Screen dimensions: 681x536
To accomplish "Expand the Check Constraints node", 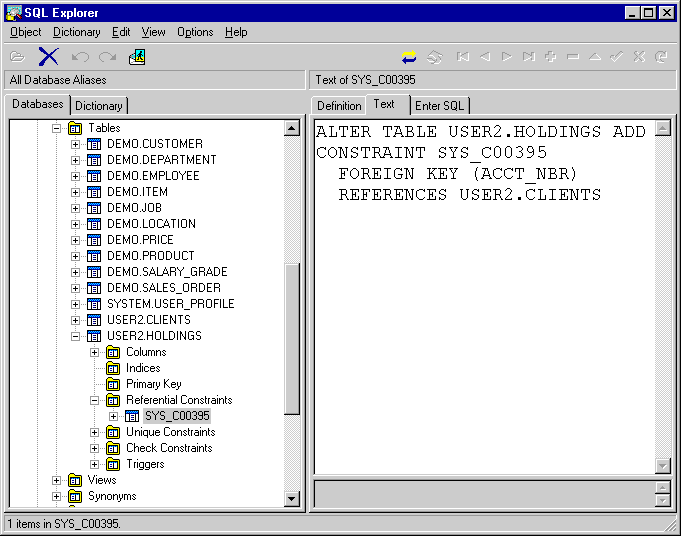I will tap(94, 448).
